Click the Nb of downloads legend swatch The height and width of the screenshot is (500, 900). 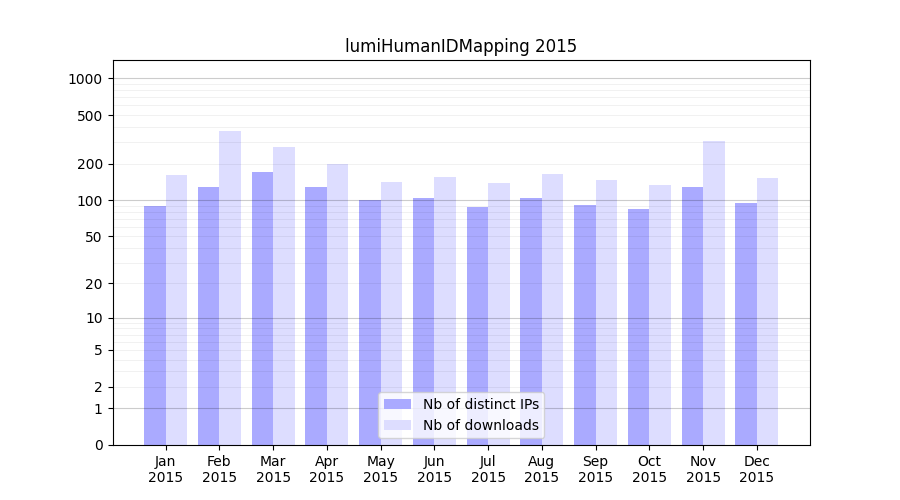[397, 425]
